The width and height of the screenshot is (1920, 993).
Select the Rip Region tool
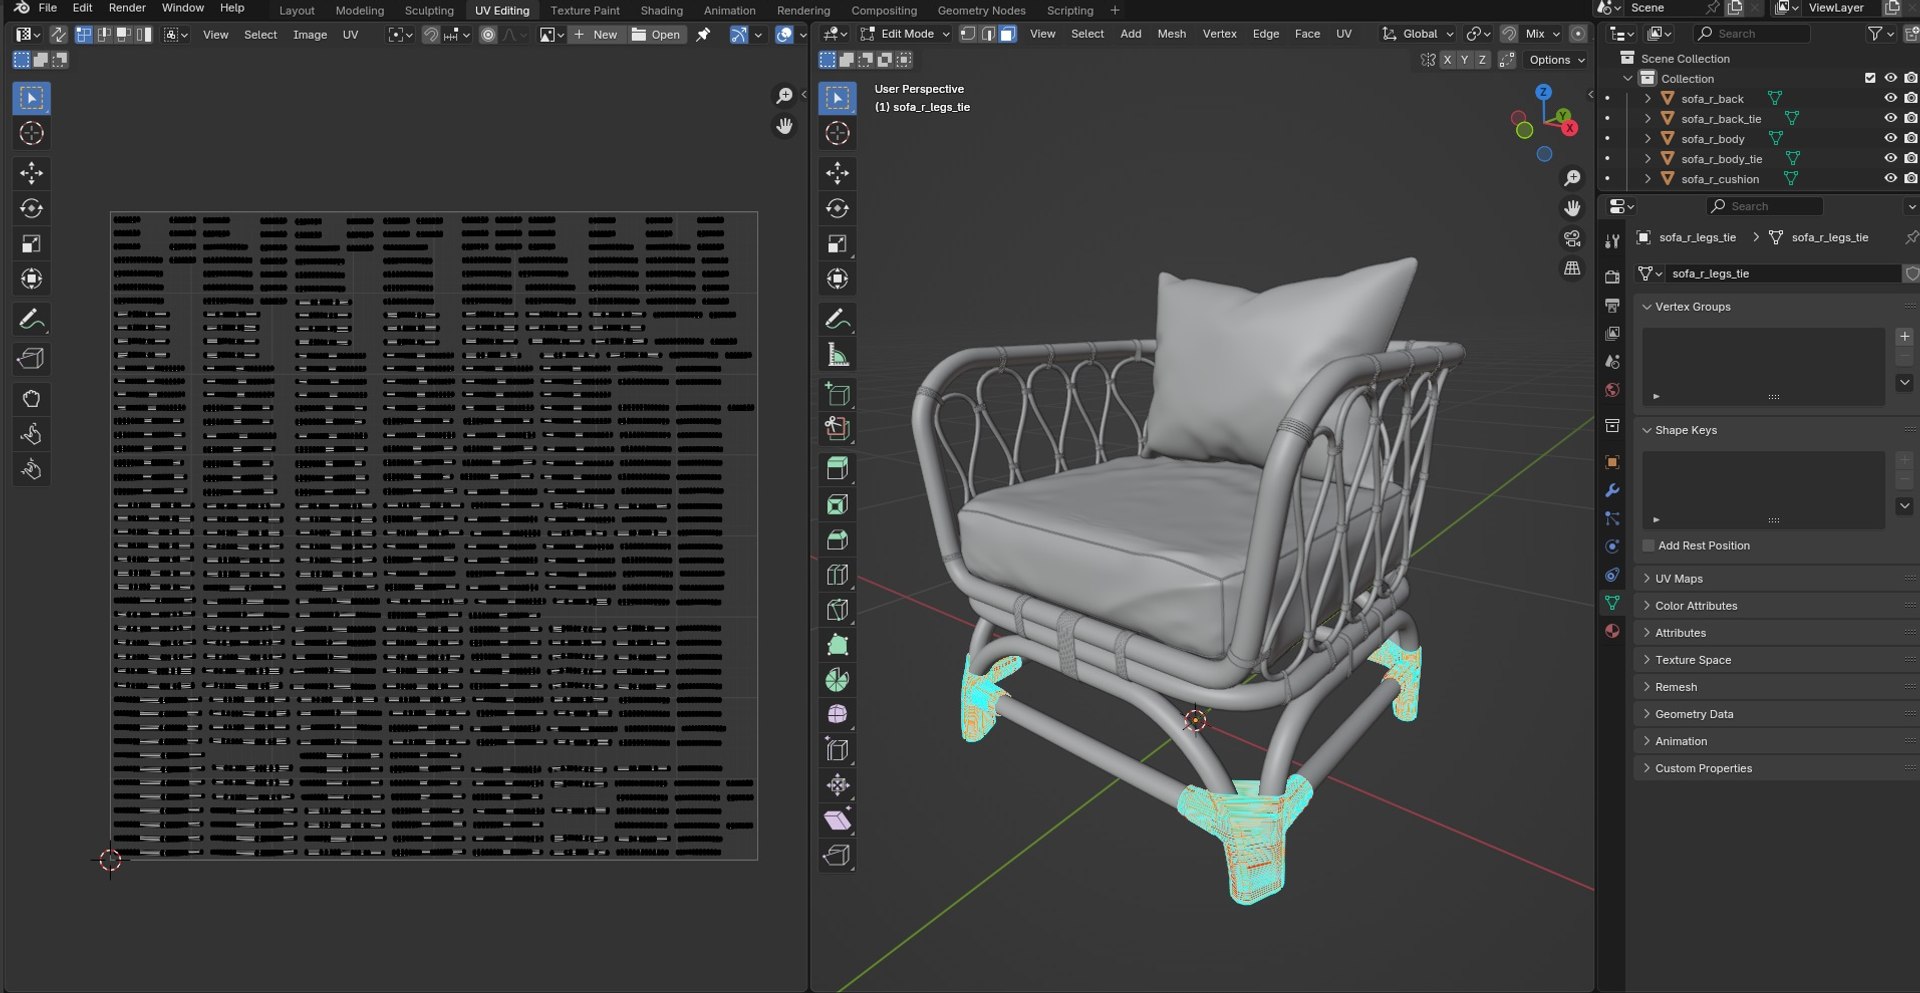[x=838, y=856]
